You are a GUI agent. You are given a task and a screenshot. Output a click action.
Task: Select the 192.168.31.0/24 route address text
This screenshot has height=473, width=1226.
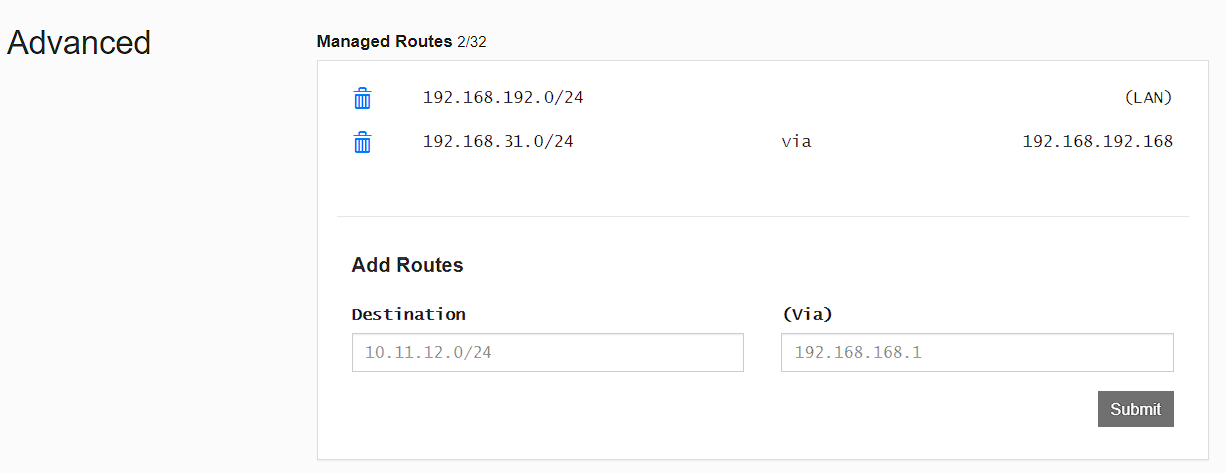[498, 142]
